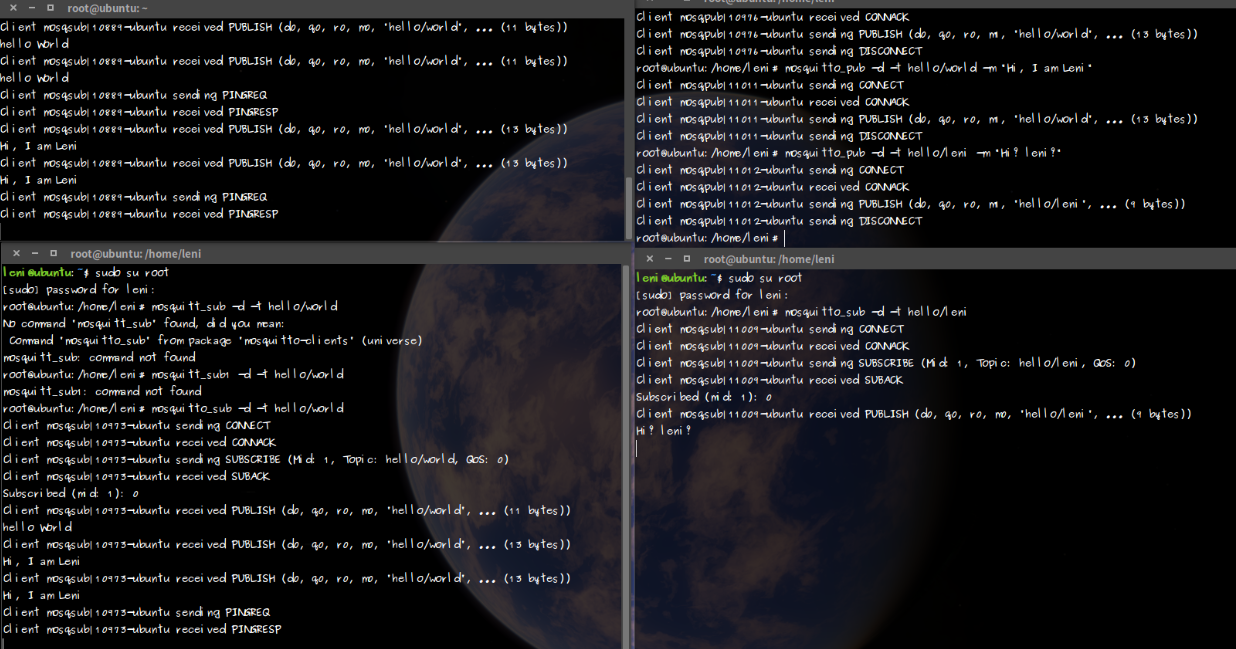Viewport: 1236px width, 649px height.
Task: Click line 'mosqpub|11011-ubuntu sending CONNECT'
Action: click(x=769, y=85)
